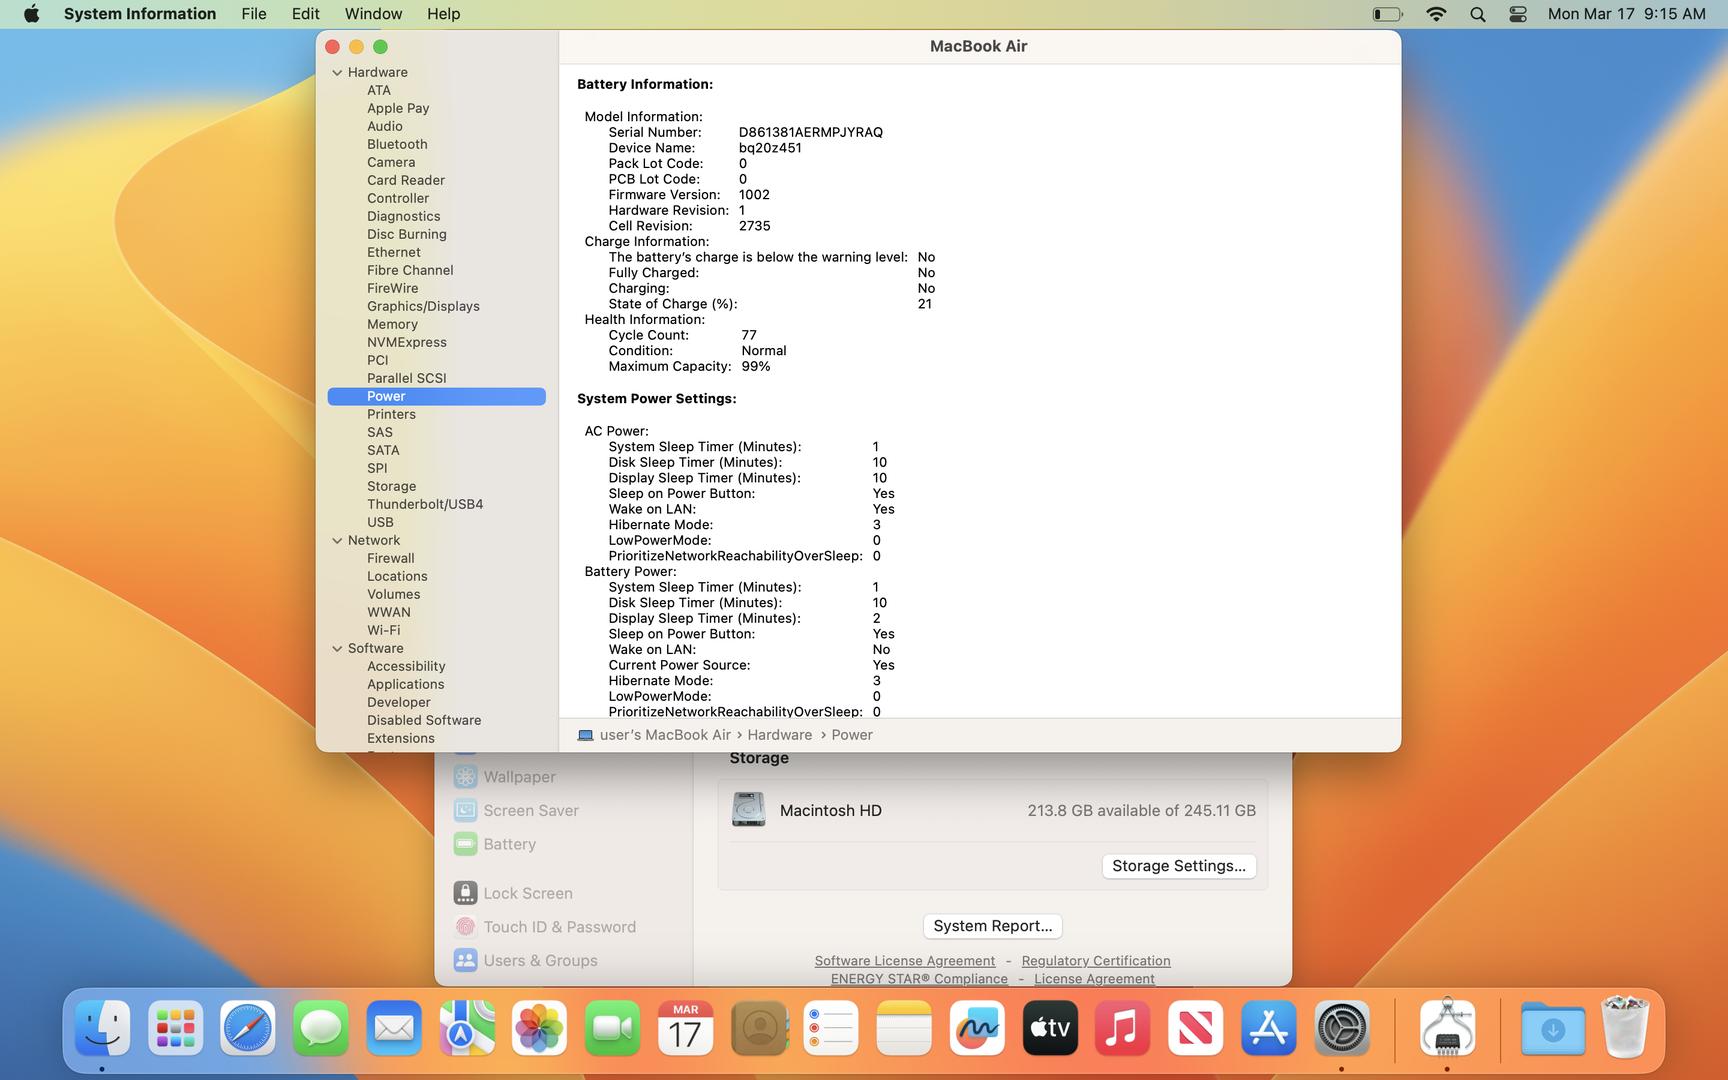The image size is (1728, 1080).
Task: Open the System Information dock icon
Action: 1447,1028
